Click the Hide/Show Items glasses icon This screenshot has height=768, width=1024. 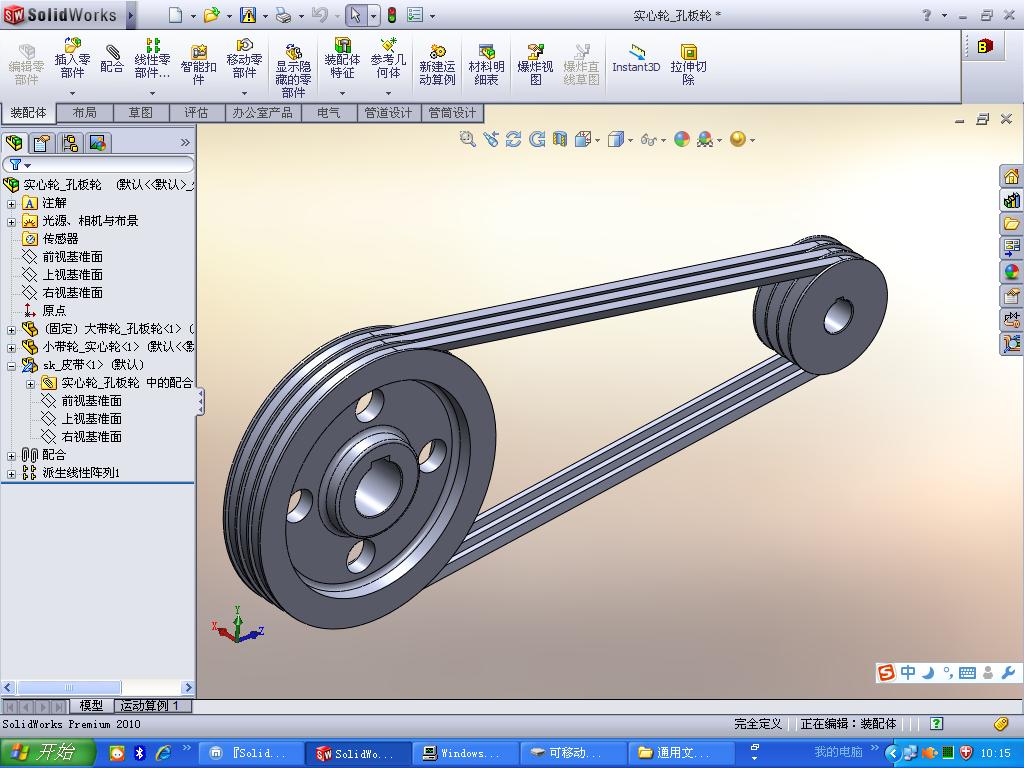point(648,139)
